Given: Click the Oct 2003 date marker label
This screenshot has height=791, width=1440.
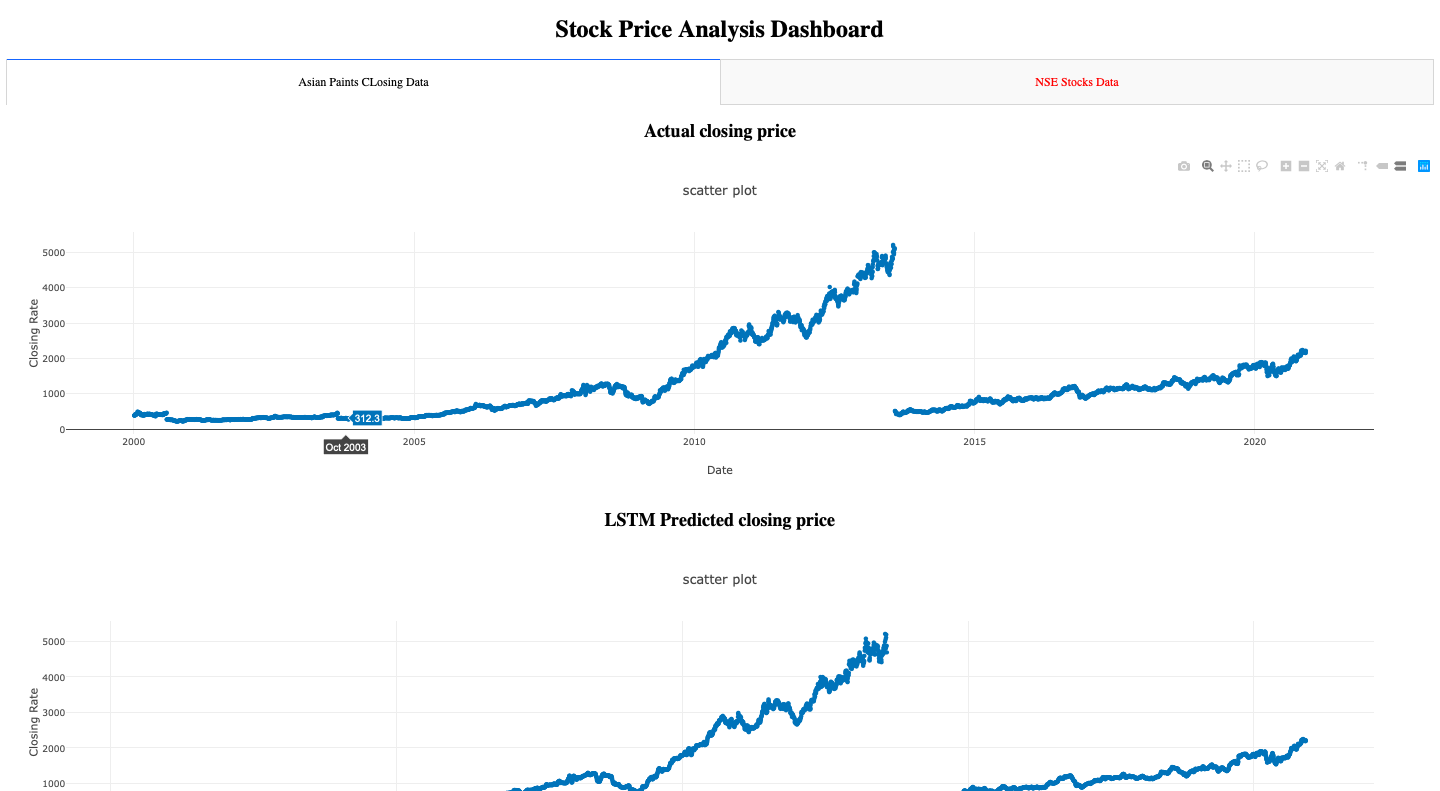Looking at the screenshot, I should click(346, 447).
